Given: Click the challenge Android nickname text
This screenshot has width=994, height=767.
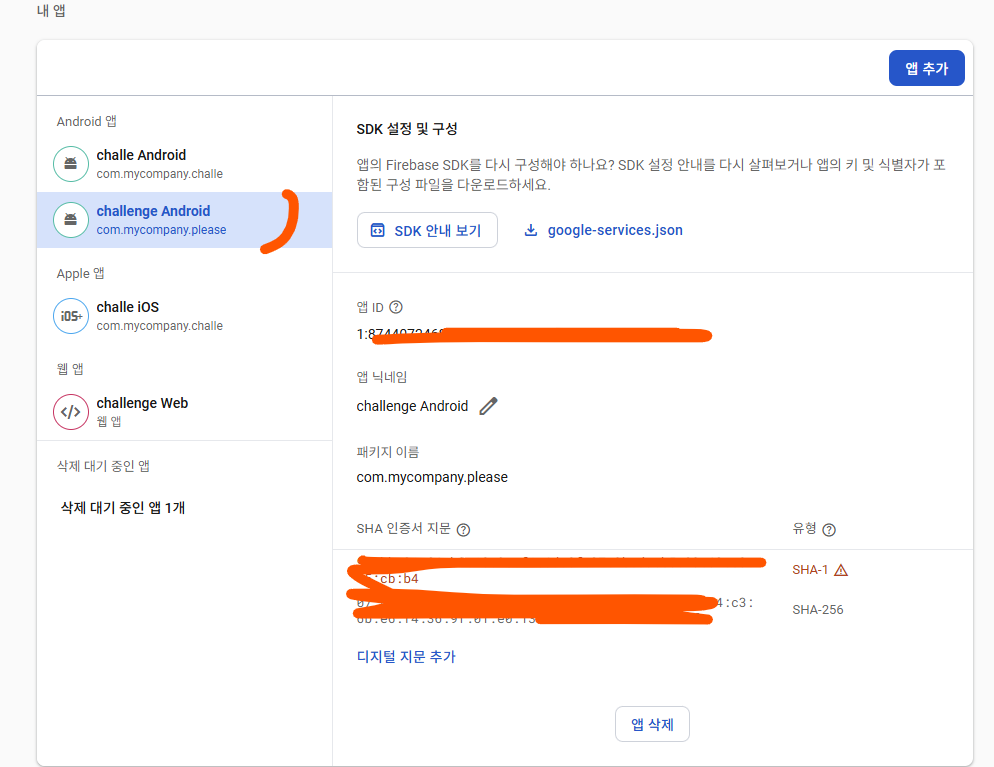Looking at the screenshot, I should (412, 406).
